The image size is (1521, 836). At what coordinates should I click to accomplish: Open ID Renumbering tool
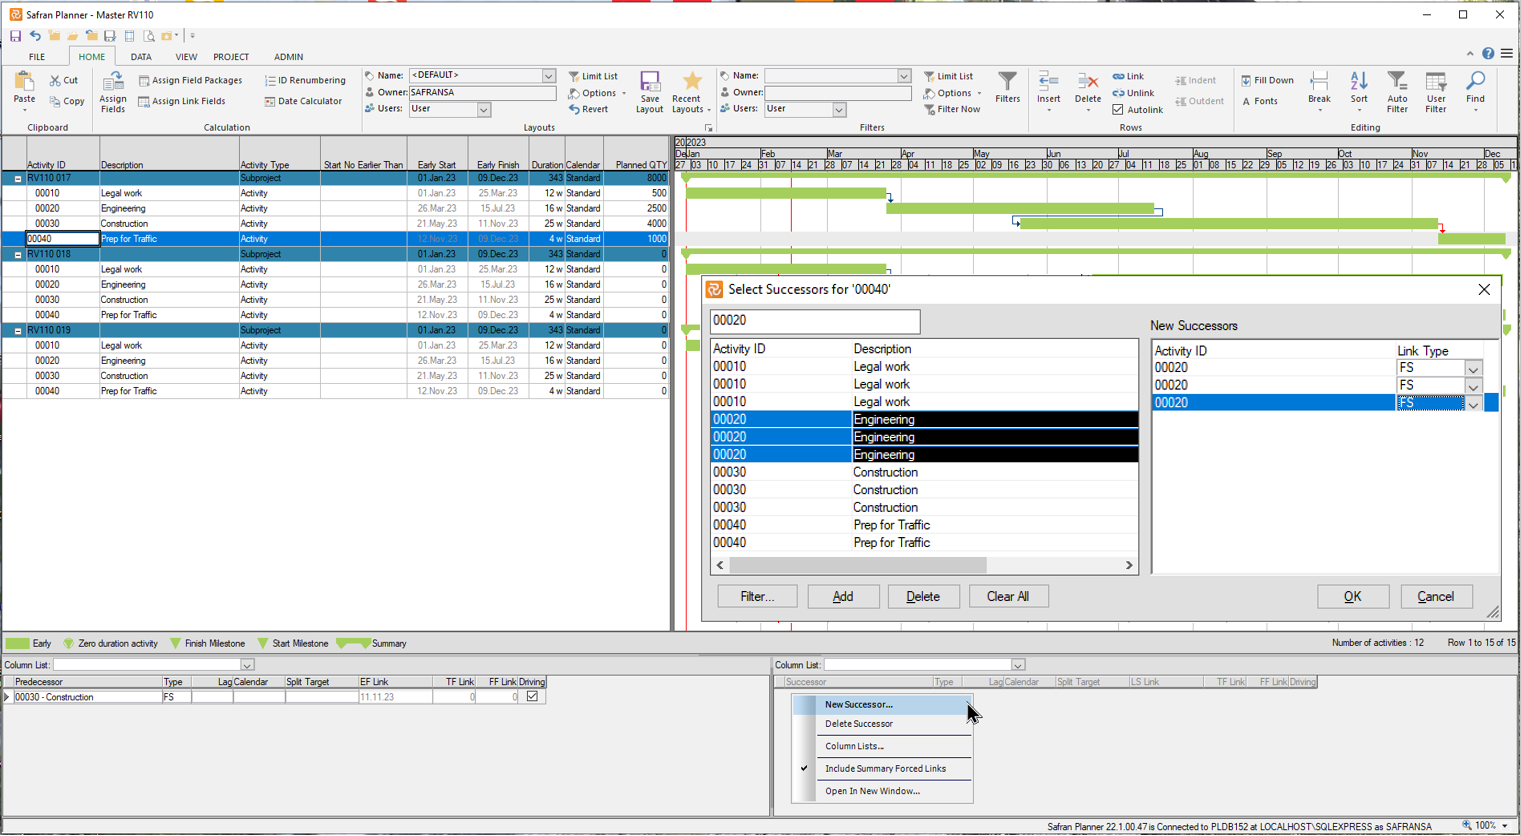pyautogui.click(x=305, y=80)
